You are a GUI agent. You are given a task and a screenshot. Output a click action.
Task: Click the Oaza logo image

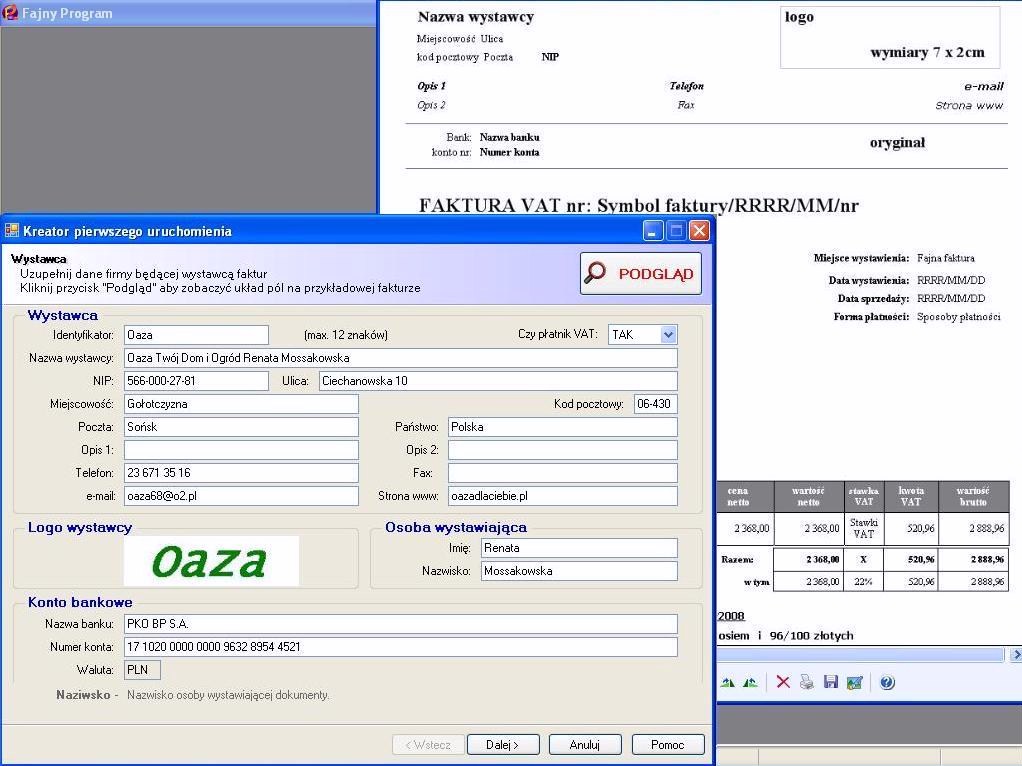tap(211, 561)
